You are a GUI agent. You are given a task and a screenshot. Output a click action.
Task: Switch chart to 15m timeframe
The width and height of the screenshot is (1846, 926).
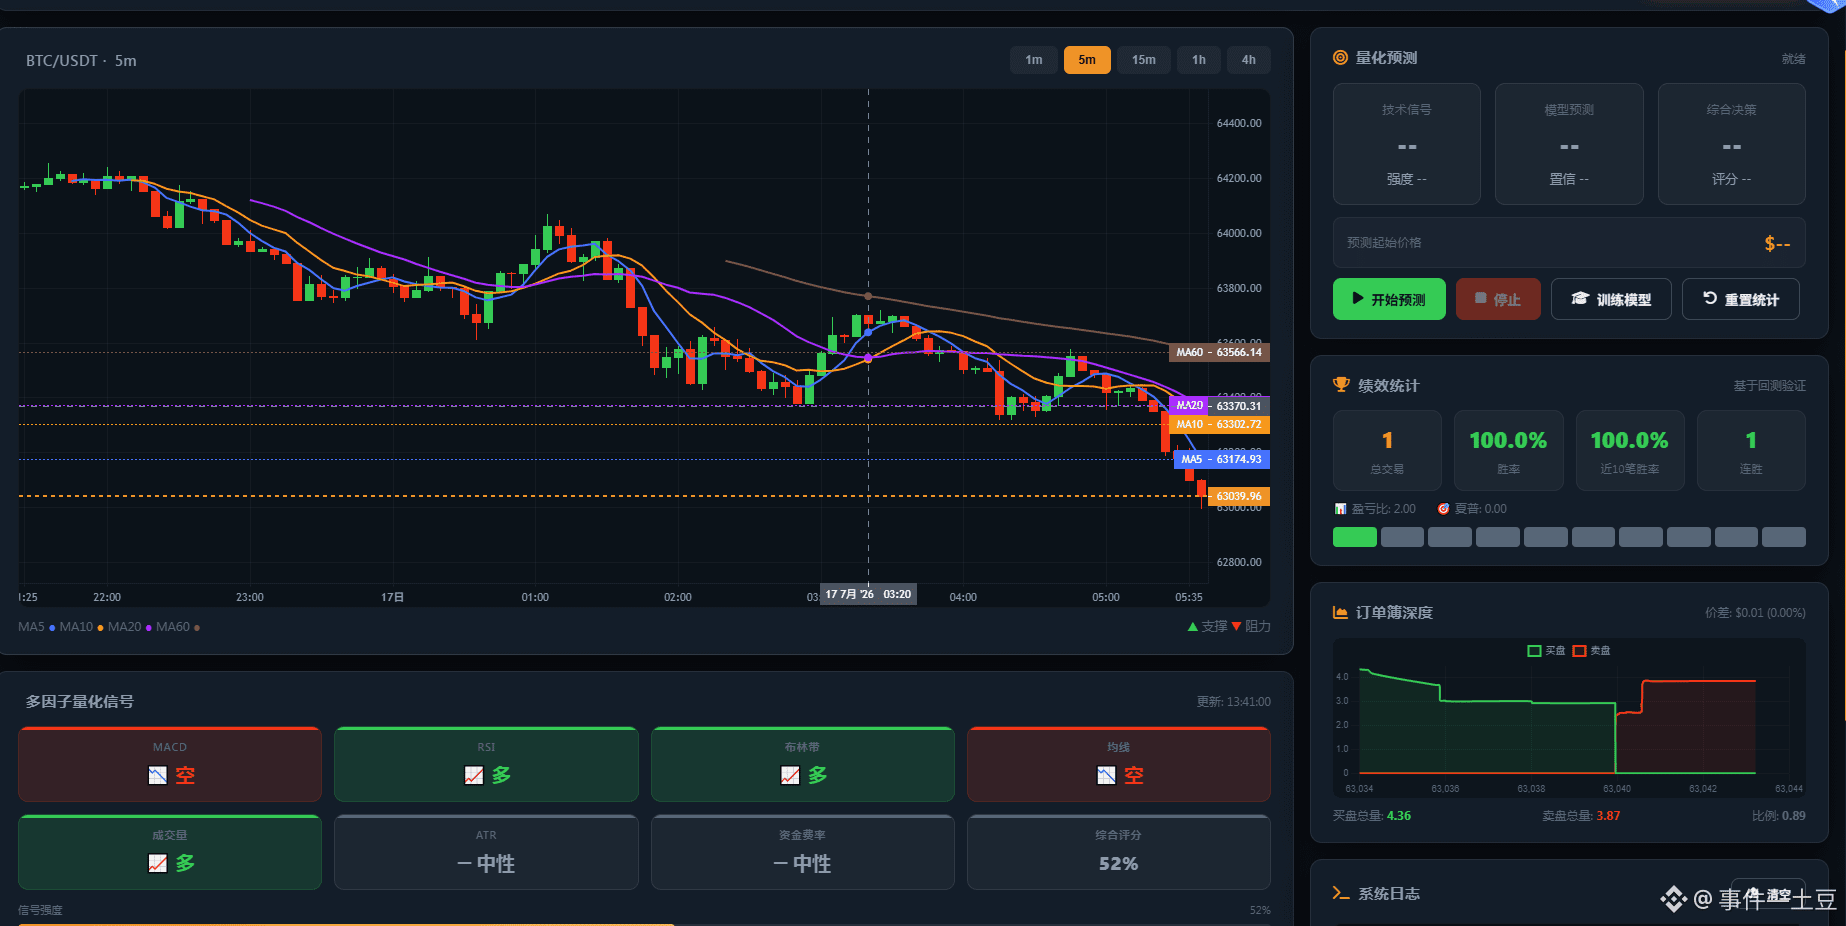[1143, 60]
